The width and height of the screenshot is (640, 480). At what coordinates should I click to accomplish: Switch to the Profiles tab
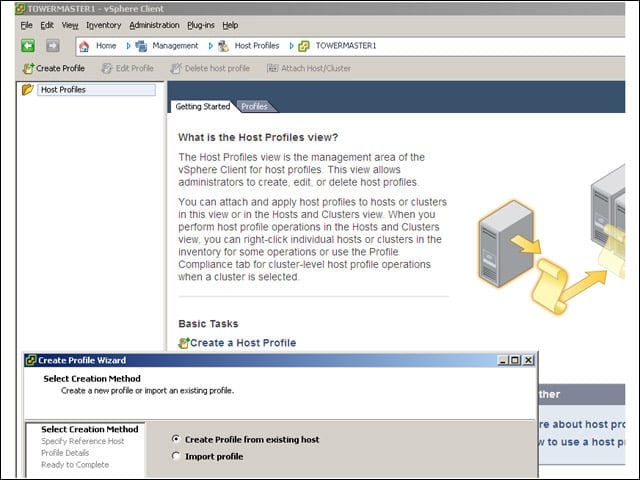[x=254, y=107]
